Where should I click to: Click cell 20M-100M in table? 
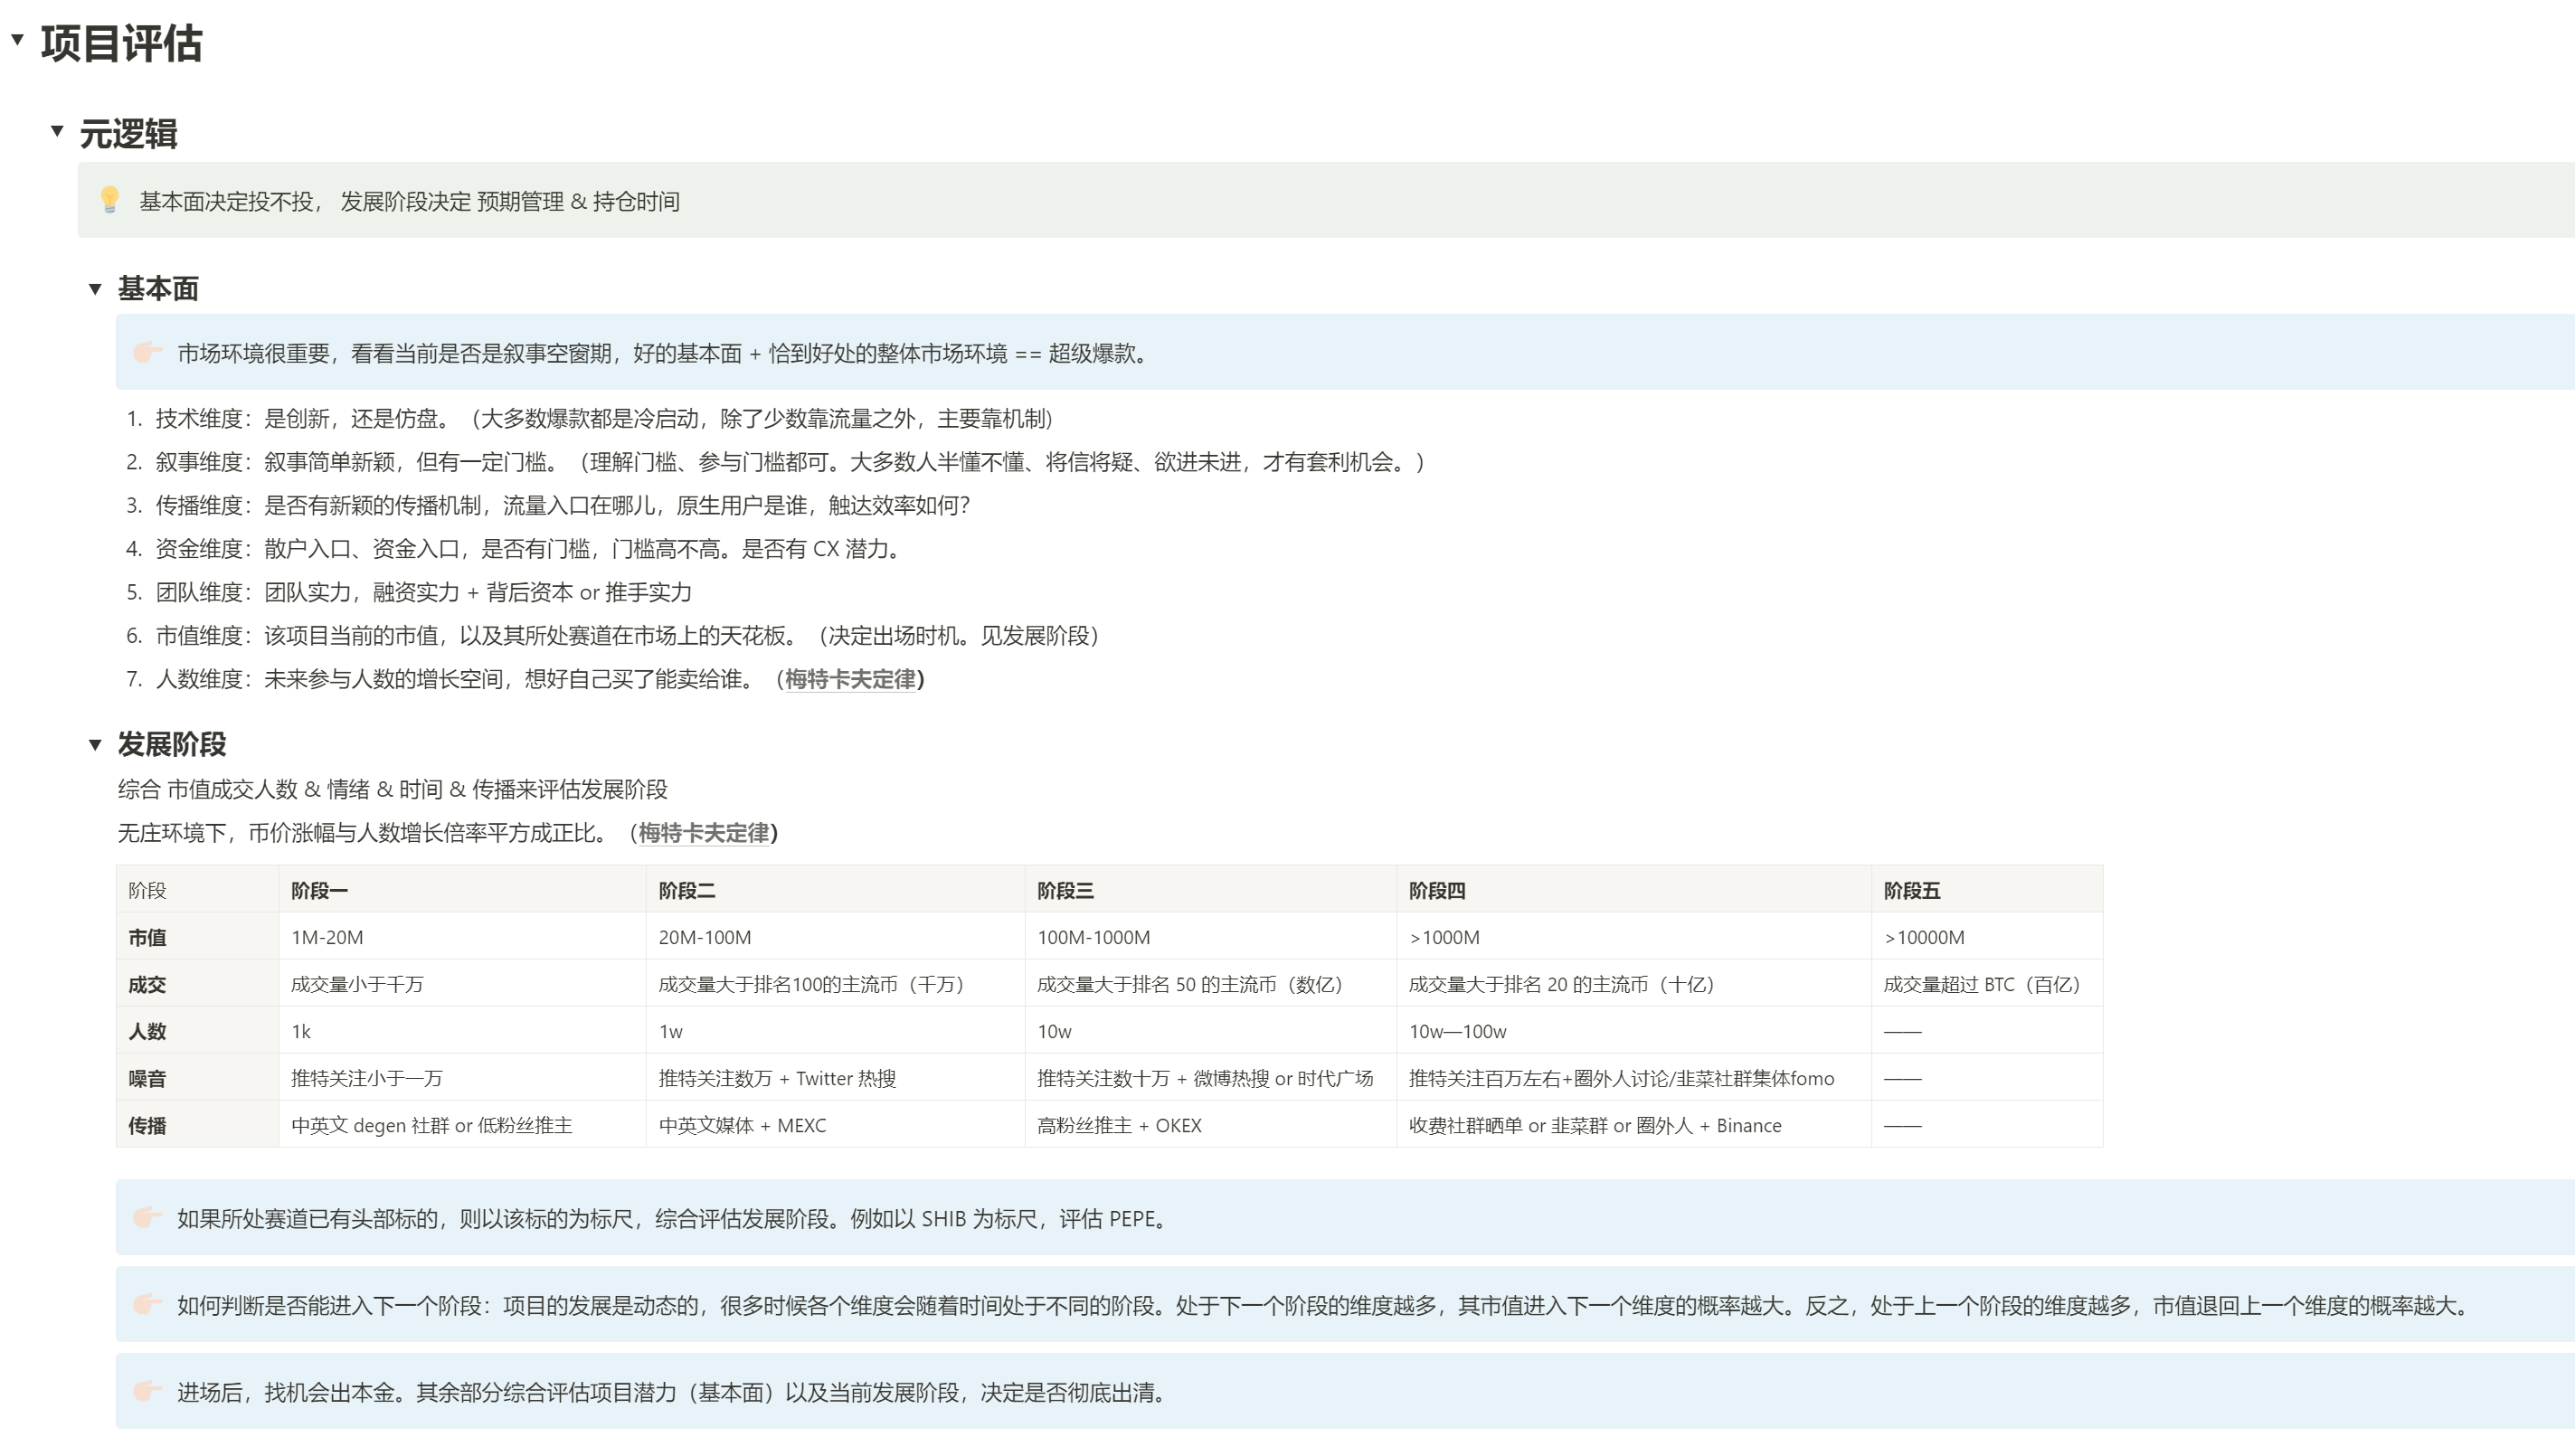[835, 937]
